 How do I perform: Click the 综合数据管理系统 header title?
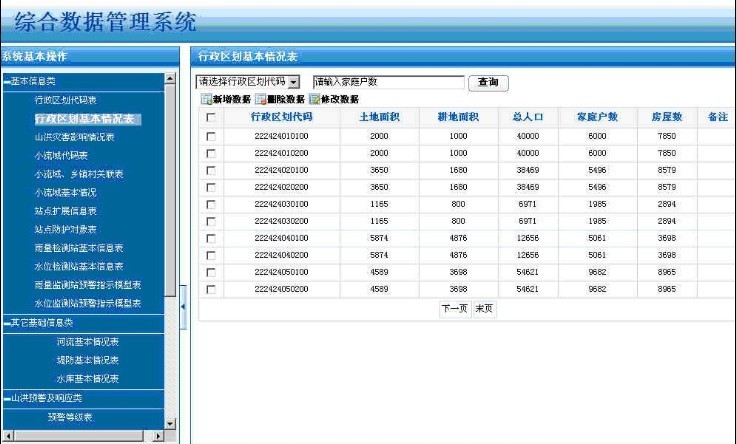[x=105, y=22]
